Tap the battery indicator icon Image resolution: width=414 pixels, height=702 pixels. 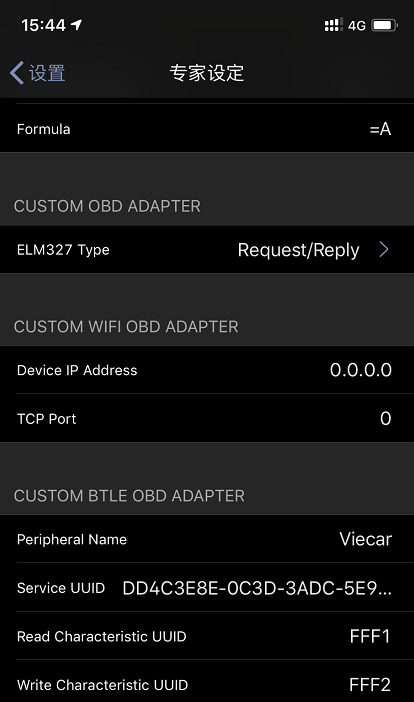[385, 25]
